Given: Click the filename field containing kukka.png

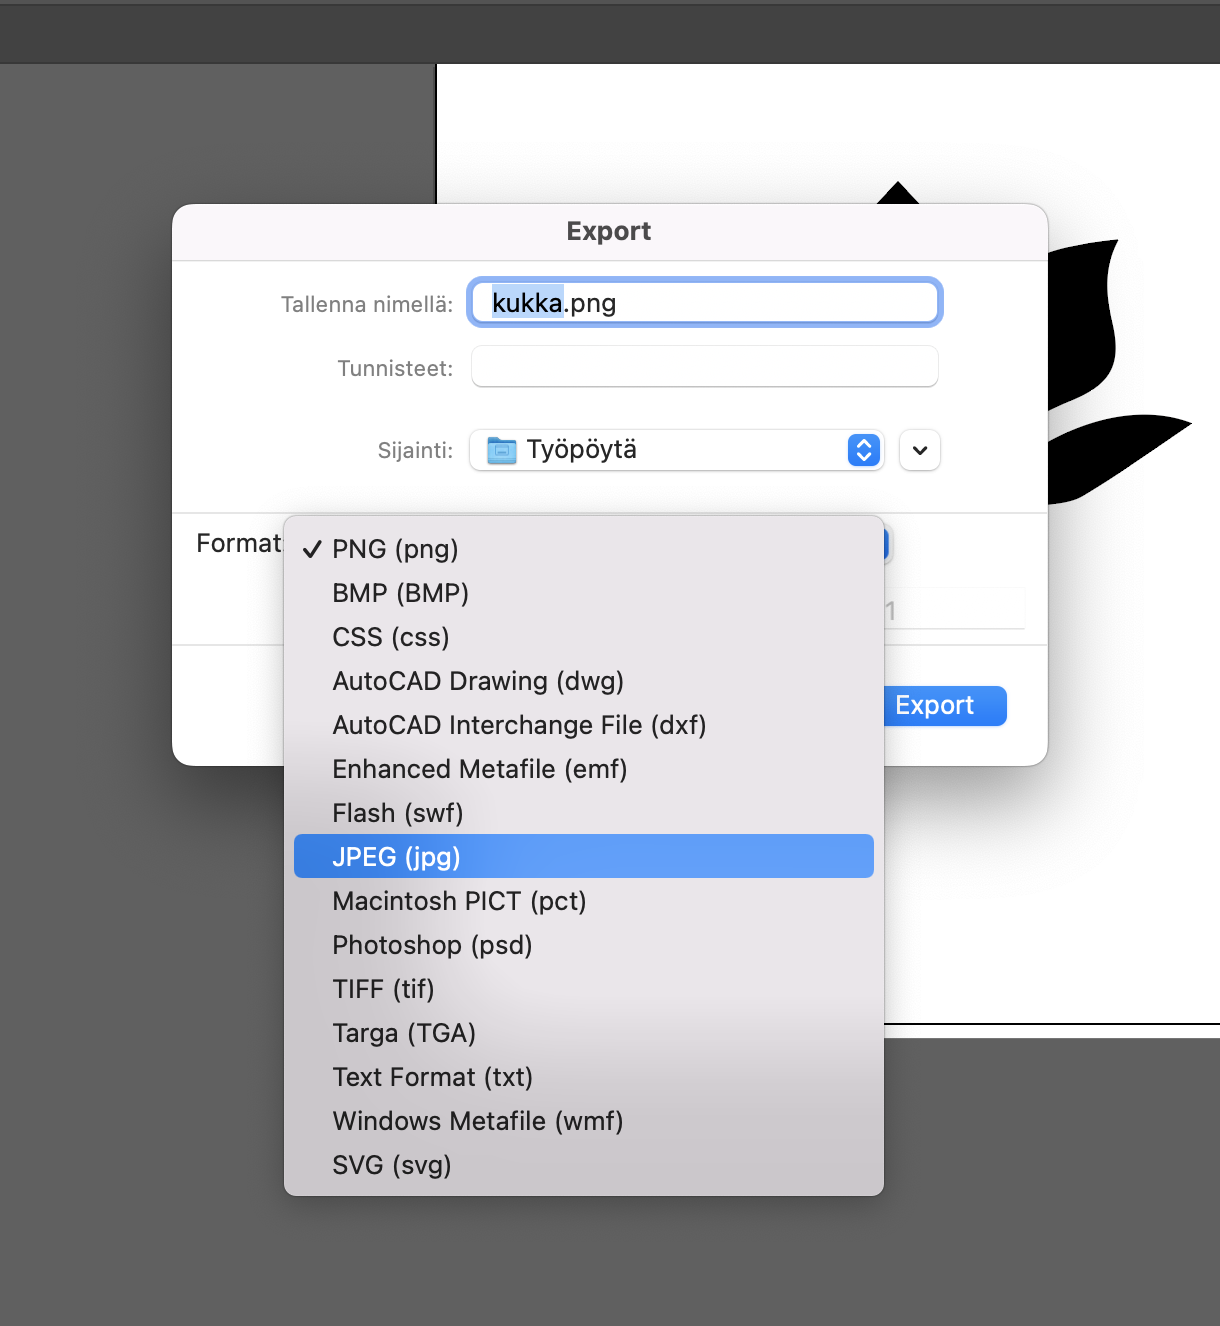Looking at the screenshot, I should click(704, 303).
